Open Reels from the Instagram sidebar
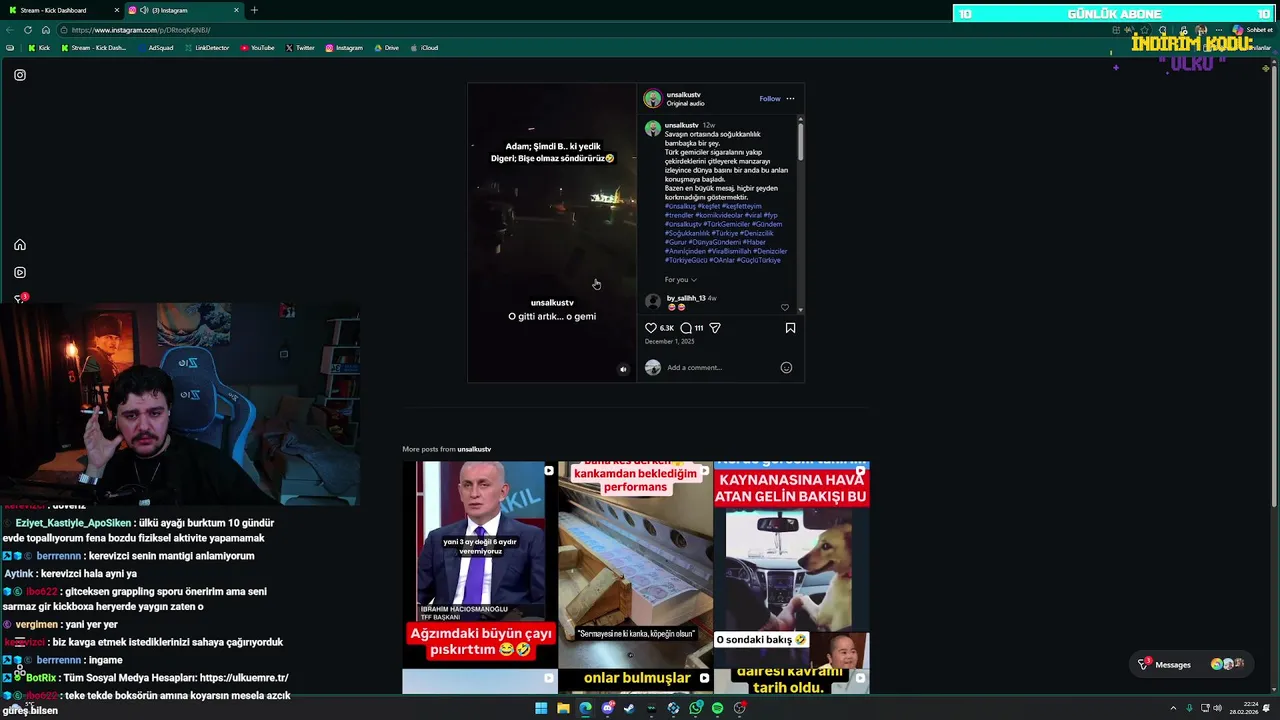1280x720 pixels. point(20,272)
